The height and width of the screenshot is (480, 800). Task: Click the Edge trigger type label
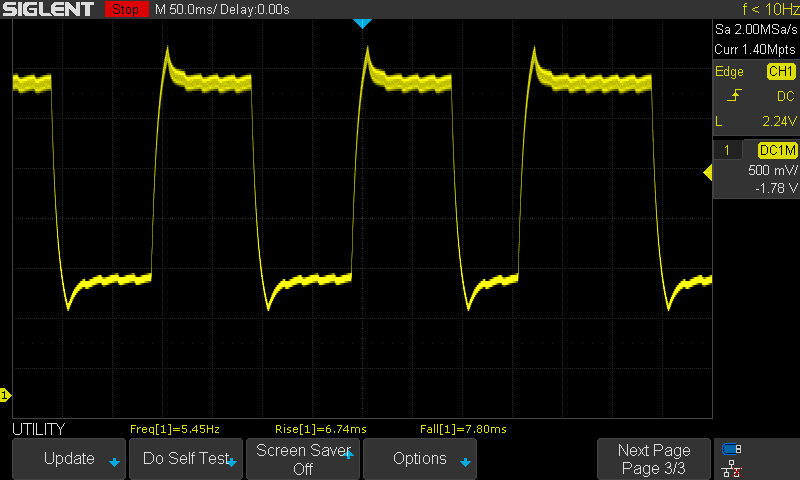click(729, 71)
